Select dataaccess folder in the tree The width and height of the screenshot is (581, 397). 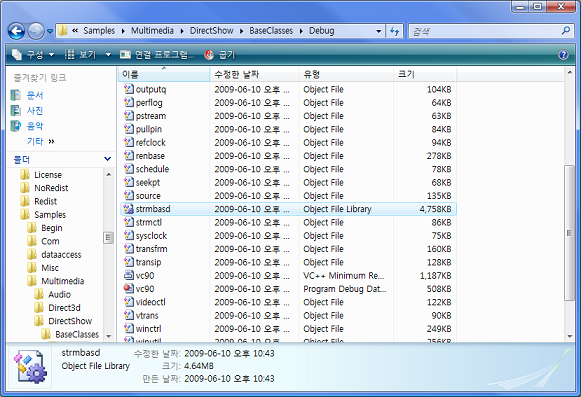tap(54, 255)
